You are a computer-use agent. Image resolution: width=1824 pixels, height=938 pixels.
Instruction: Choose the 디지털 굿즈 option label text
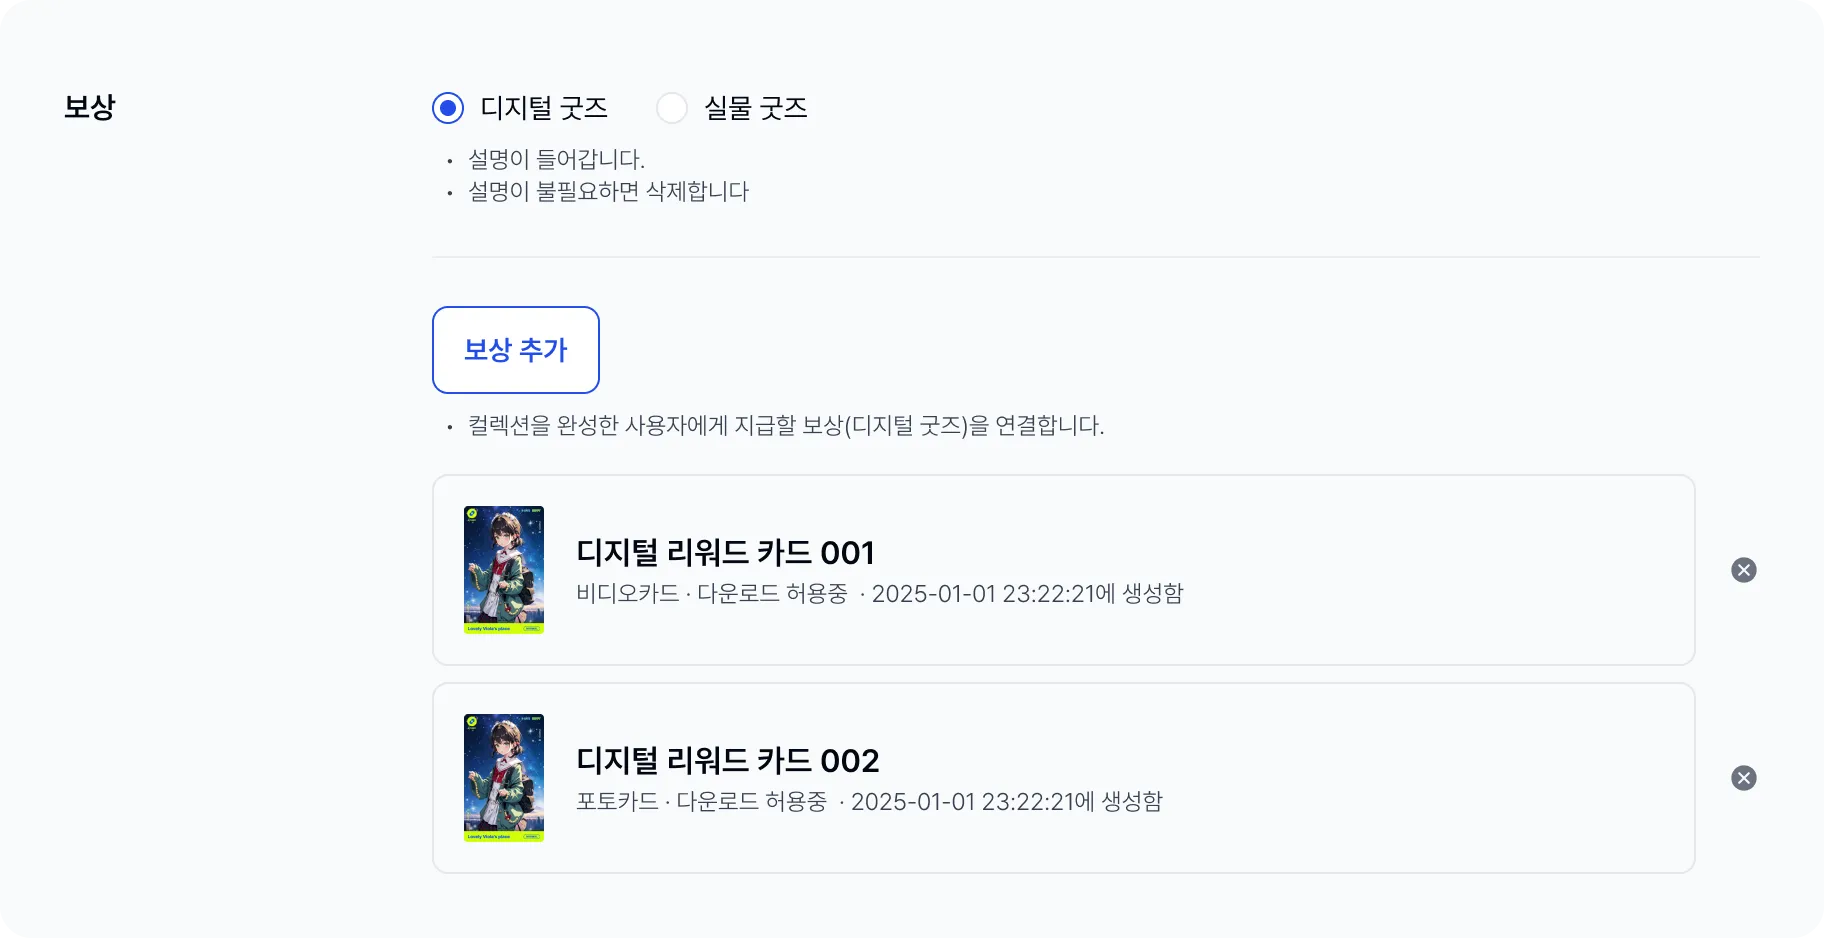pyautogui.click(x=544, y=108)
